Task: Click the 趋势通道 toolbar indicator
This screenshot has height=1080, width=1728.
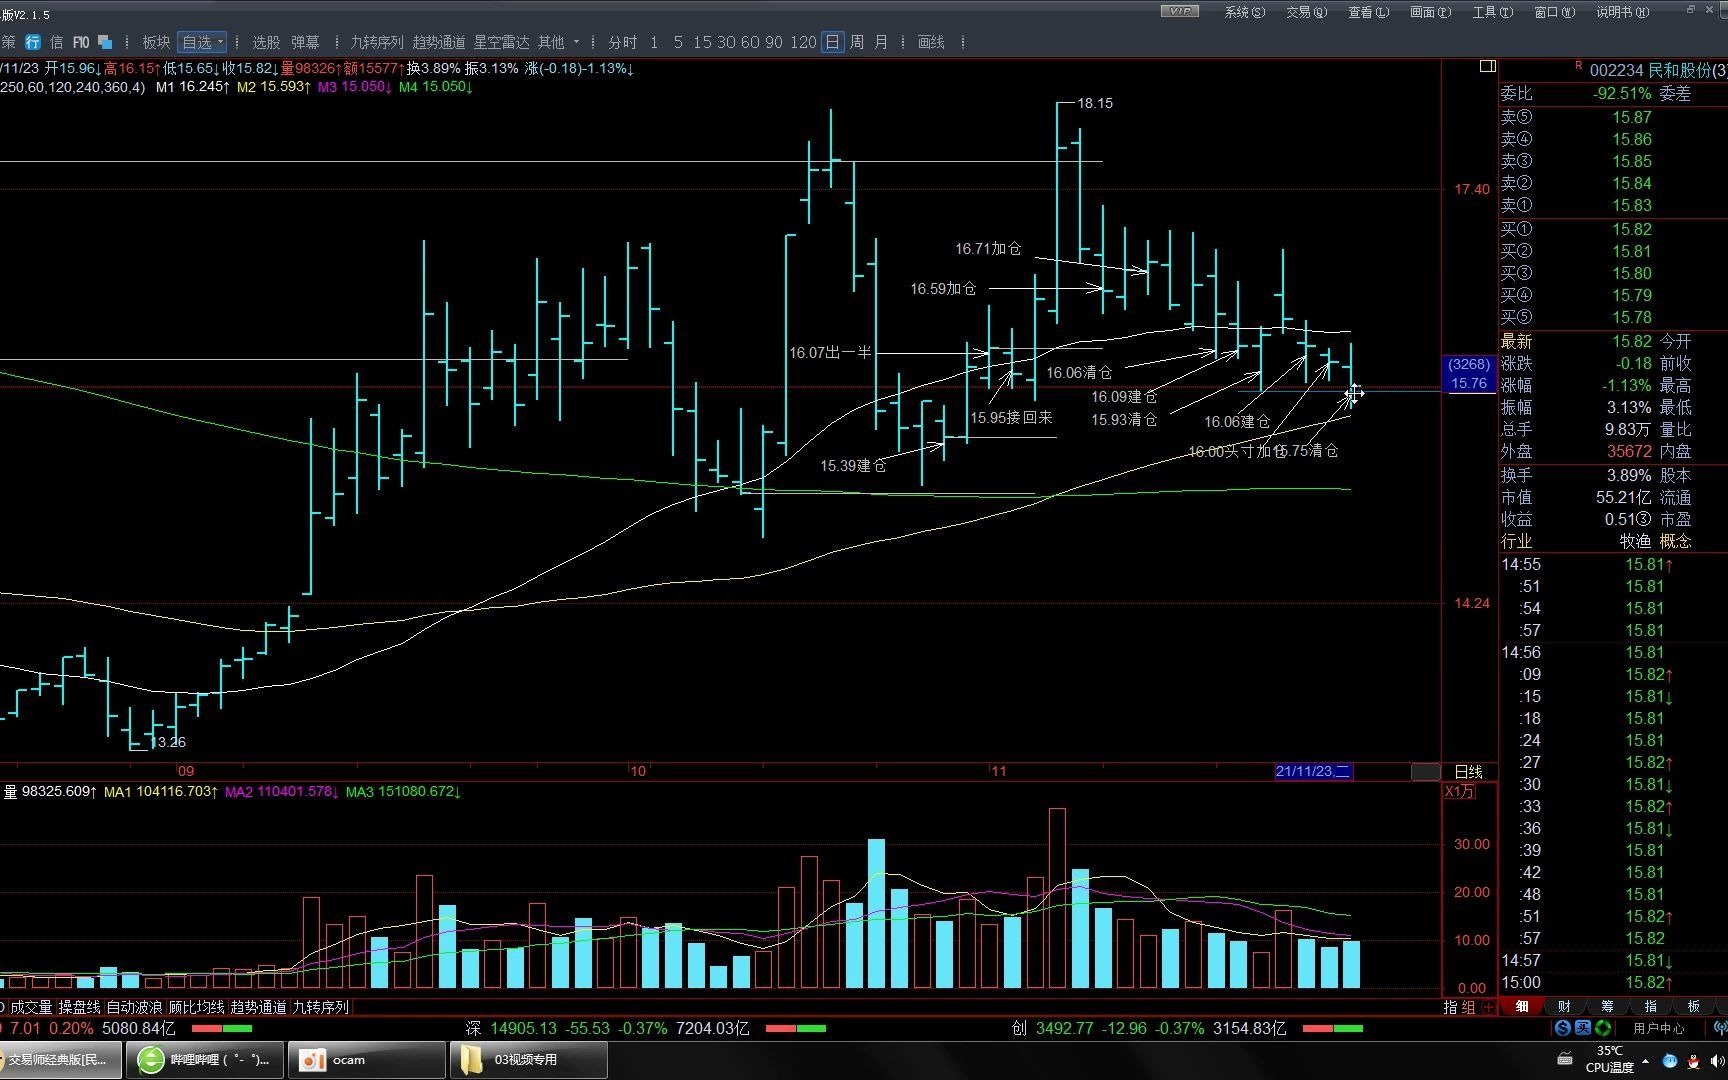Action: [439, 42]
